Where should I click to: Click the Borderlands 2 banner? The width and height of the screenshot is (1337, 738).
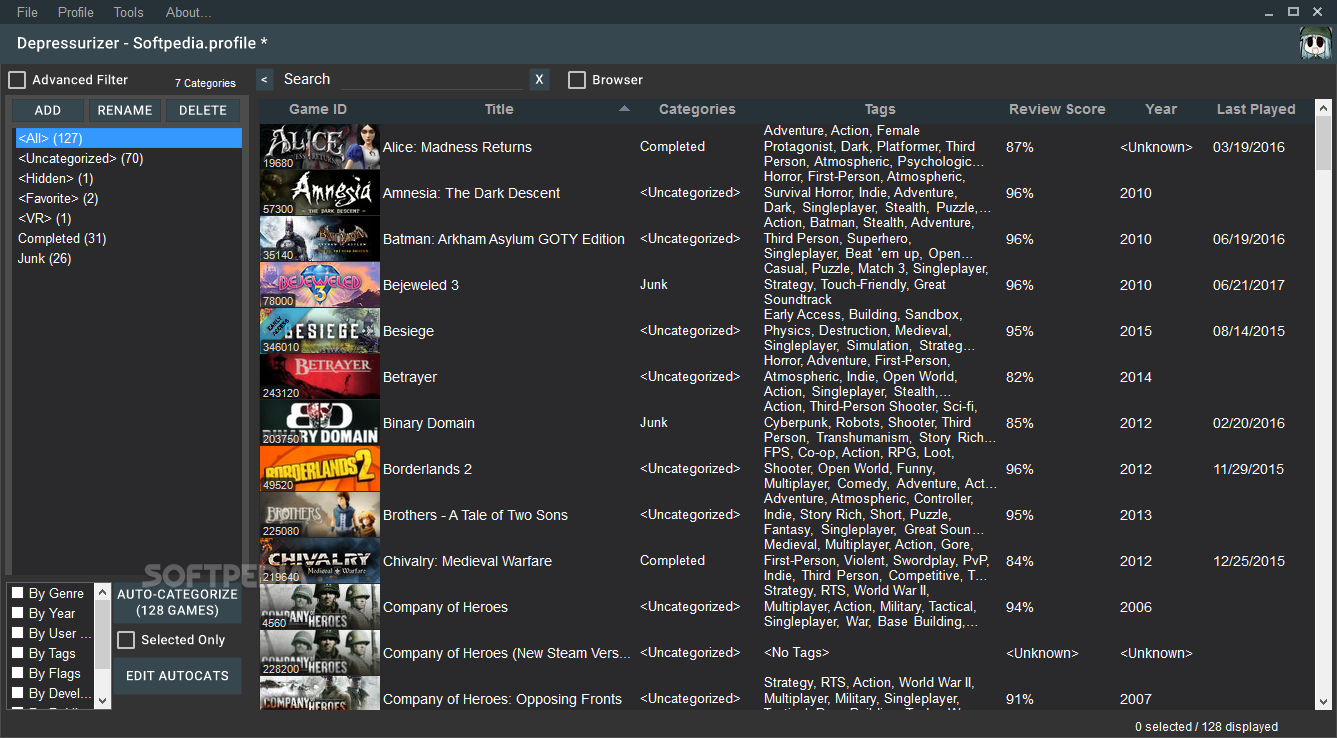click(x=320, y=469)
